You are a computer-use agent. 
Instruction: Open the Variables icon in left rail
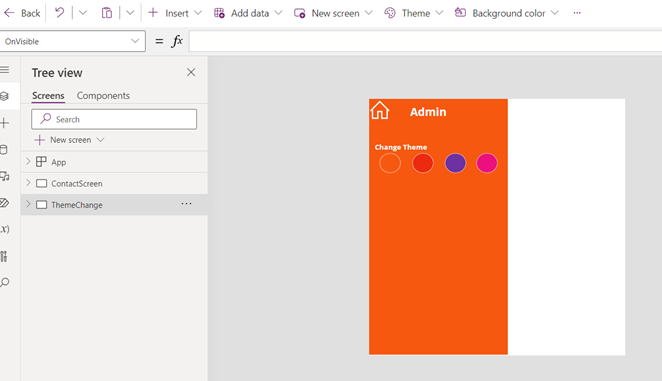click(x=5, y=229)
